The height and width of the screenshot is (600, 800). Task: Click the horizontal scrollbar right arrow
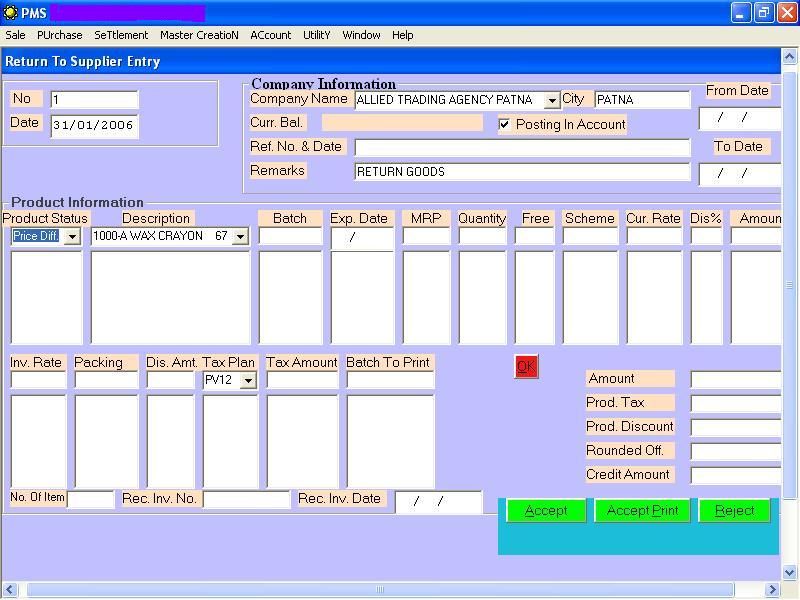pos(772,590)
